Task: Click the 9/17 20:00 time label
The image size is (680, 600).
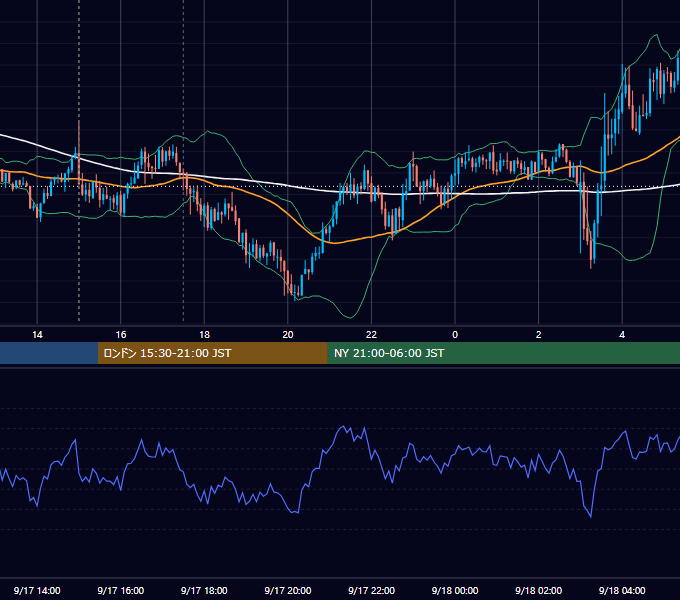Action: (x=288, y=590)
